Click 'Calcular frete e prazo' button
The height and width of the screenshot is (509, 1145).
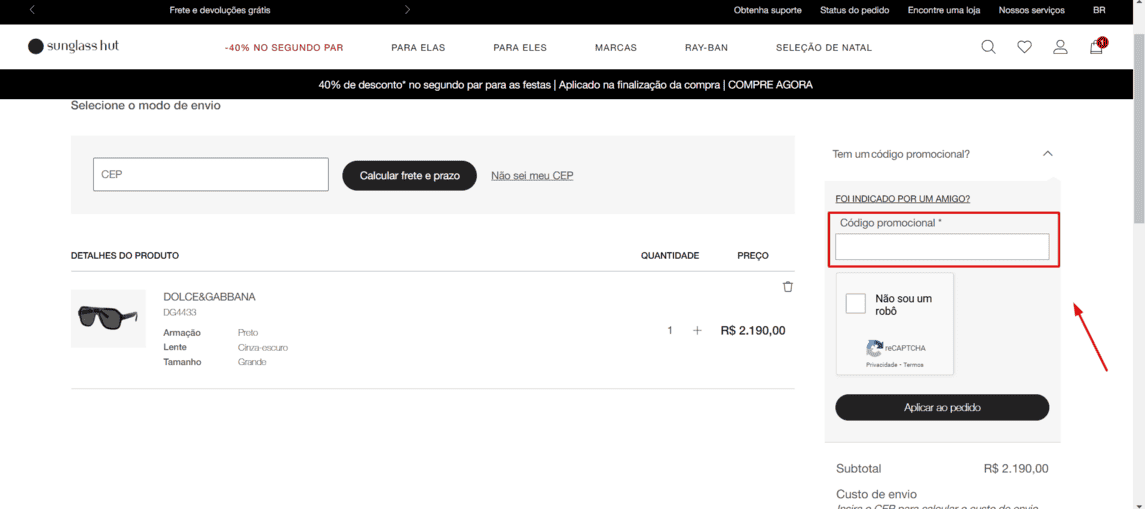tap(410, 176)
